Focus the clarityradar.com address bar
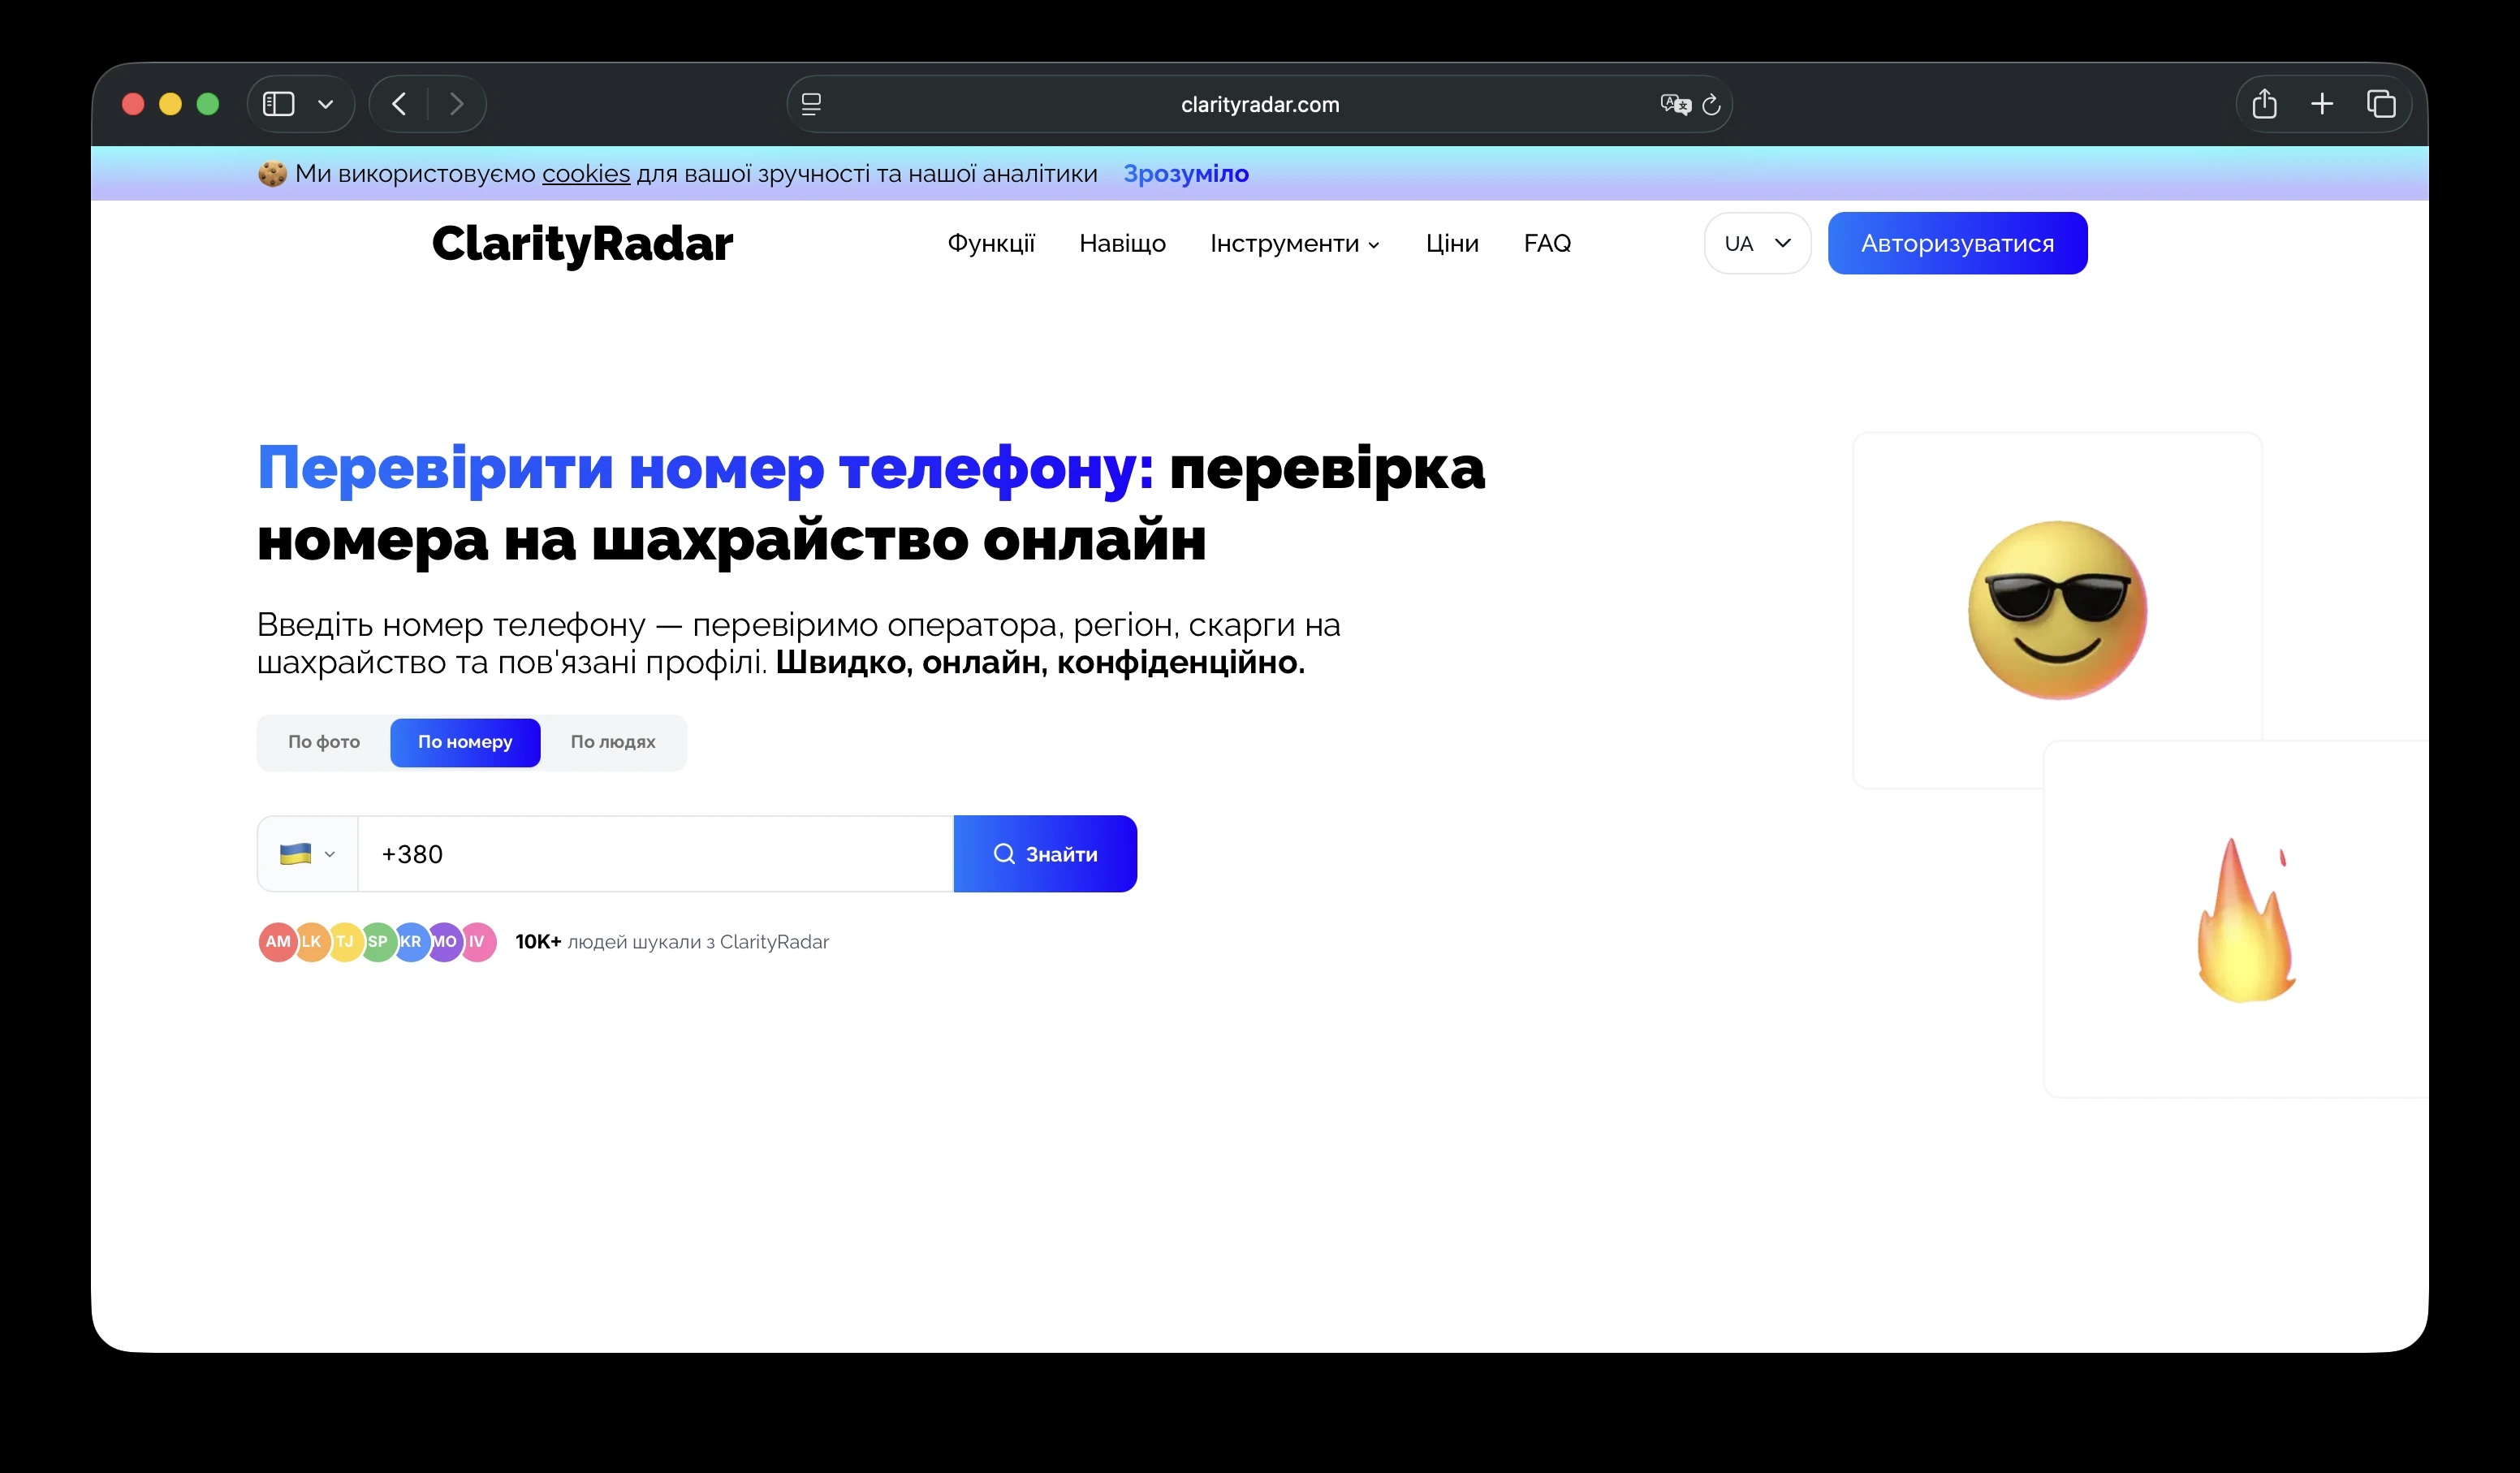The height and width of the screenshot is (1473, 2520). point(1259,104)
